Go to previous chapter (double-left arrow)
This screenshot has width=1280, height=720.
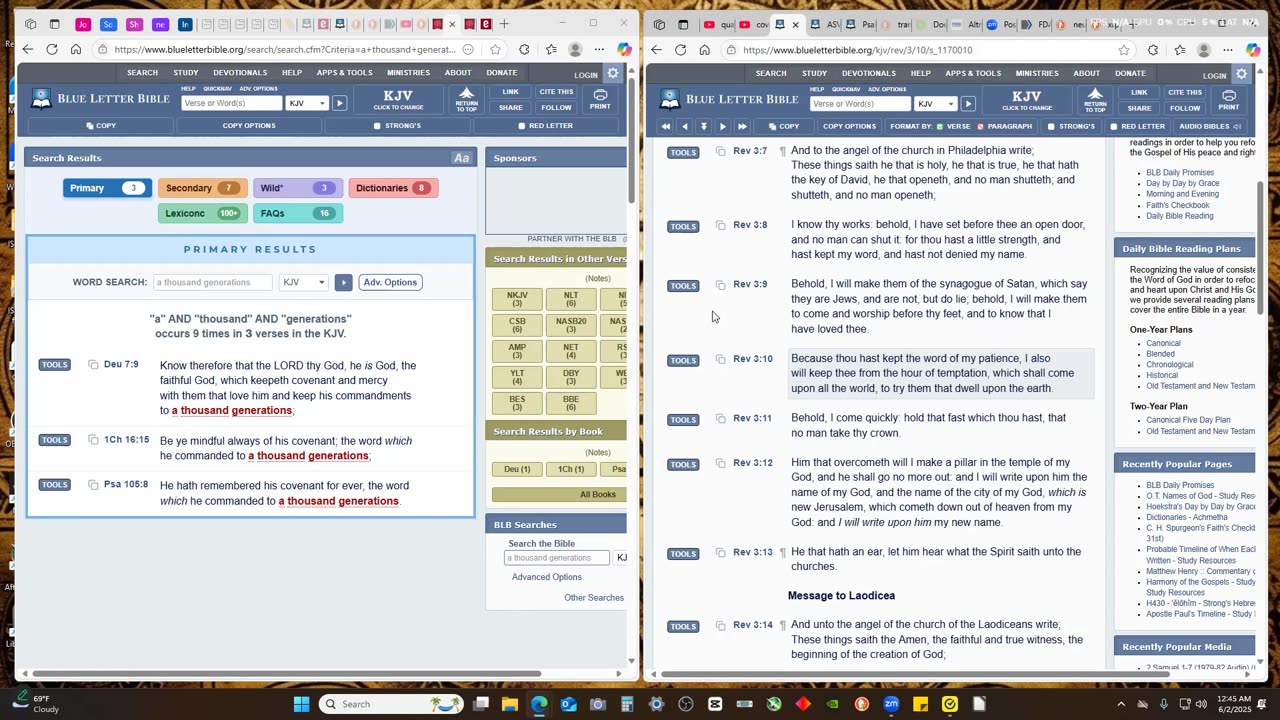point(666,126)
